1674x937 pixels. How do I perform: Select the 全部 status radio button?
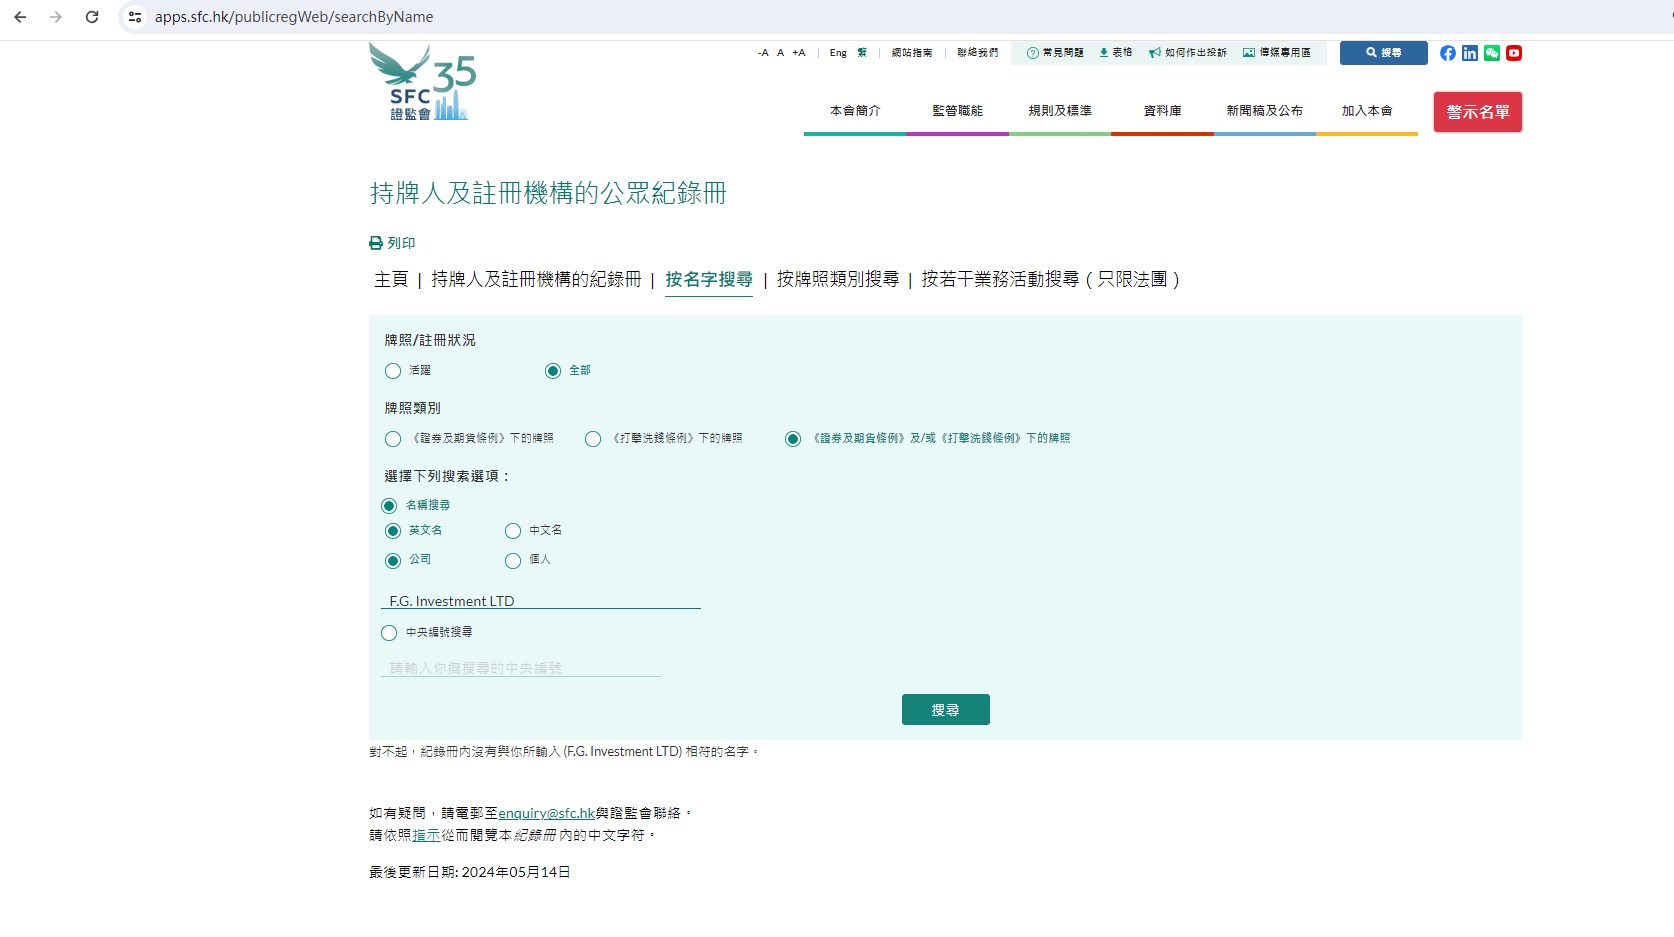pos(553,371)
